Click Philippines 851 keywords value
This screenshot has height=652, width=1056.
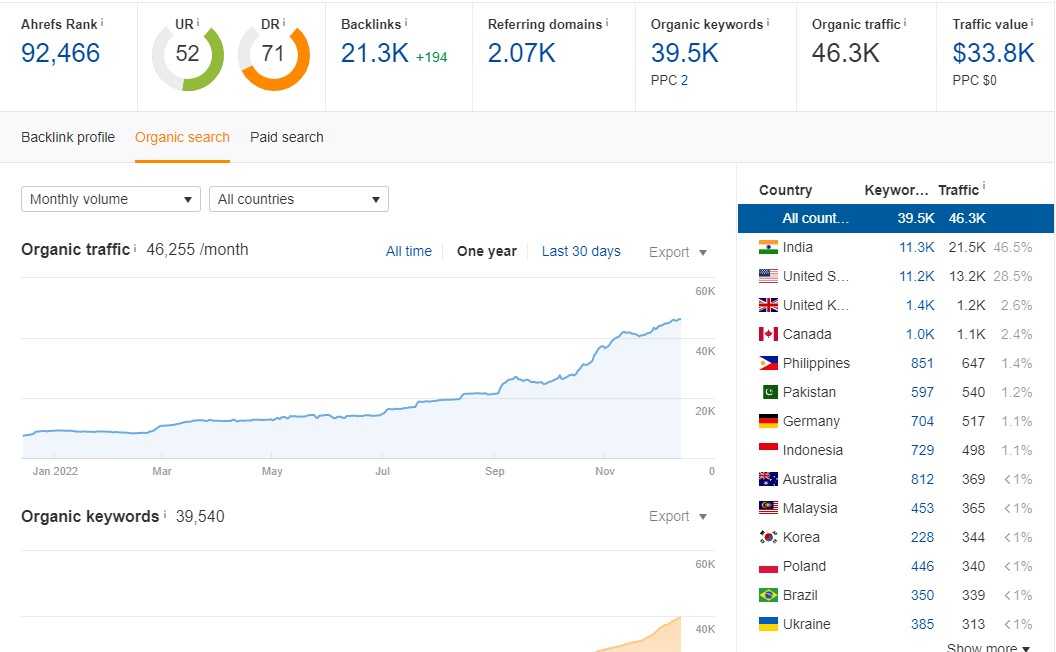(922, 363)
